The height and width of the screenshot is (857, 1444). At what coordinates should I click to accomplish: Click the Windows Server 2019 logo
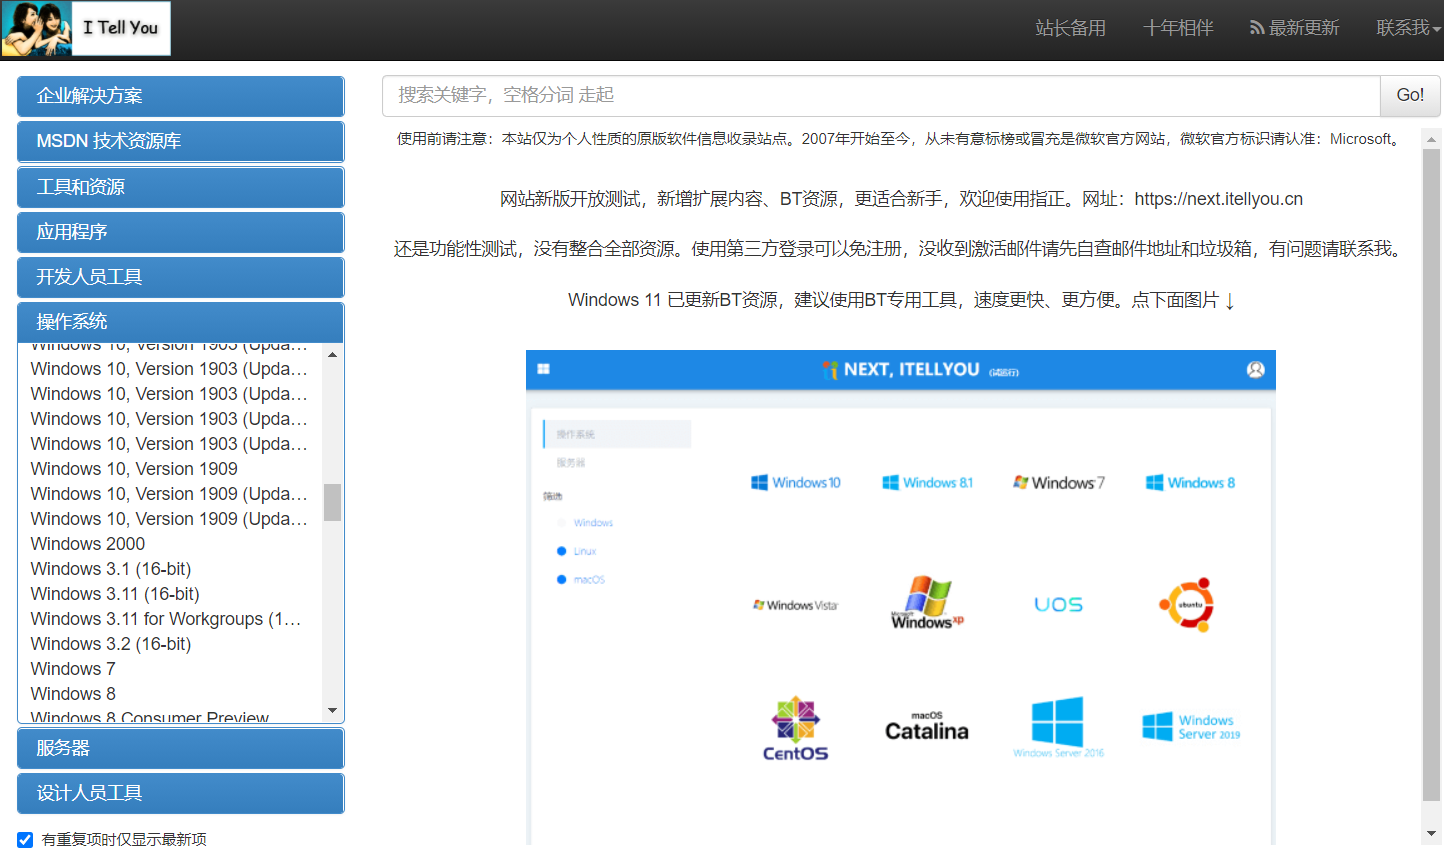pyautogui.click(x=1191, y=727)
